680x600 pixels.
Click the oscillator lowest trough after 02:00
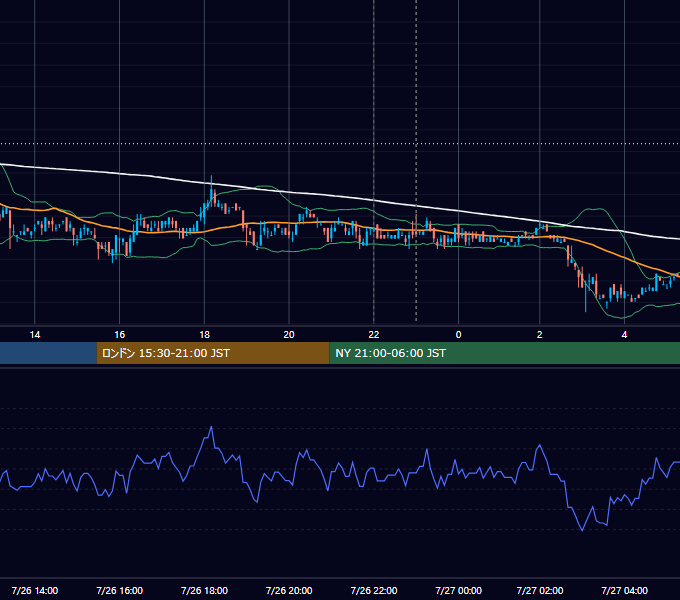pos(582,530)
